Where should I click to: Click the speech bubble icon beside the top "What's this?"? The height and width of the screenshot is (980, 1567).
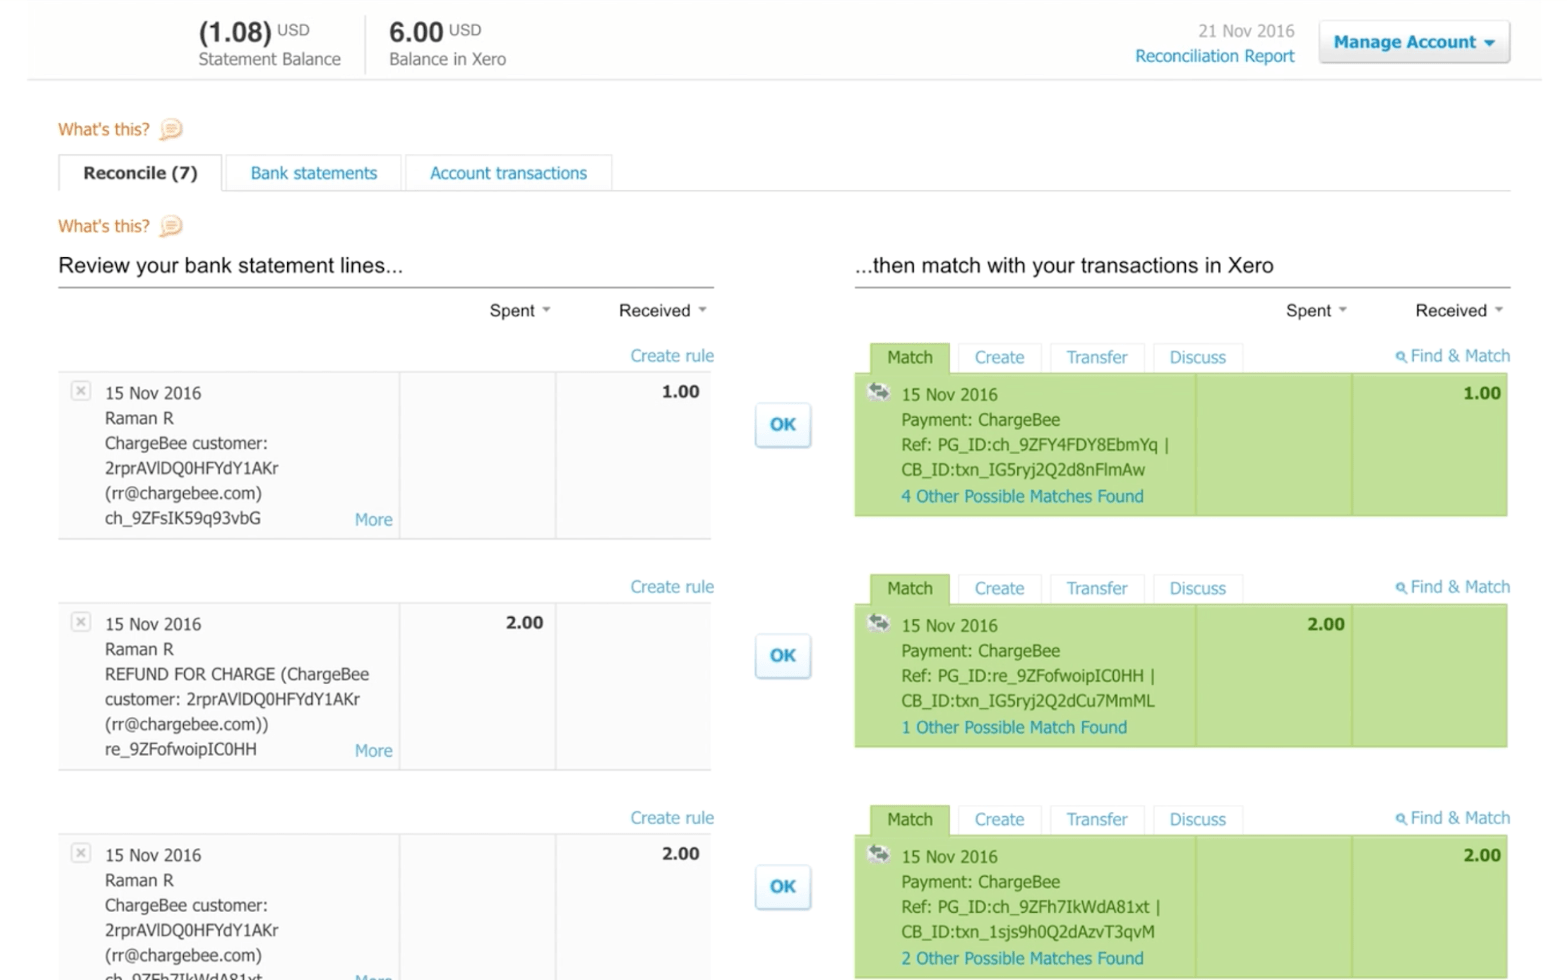(x=171, y=129)
